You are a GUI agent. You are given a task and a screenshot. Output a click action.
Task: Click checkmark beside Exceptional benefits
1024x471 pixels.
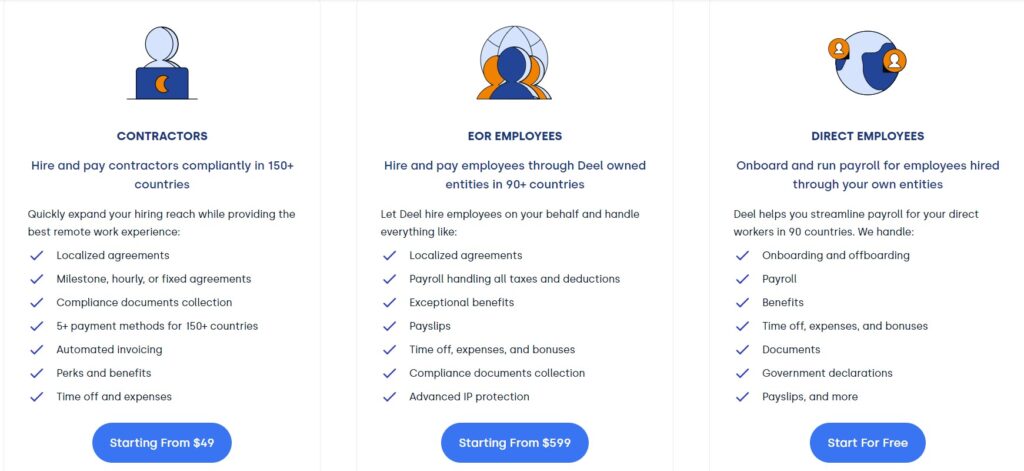pyautogui.click(x=390, y=302)
